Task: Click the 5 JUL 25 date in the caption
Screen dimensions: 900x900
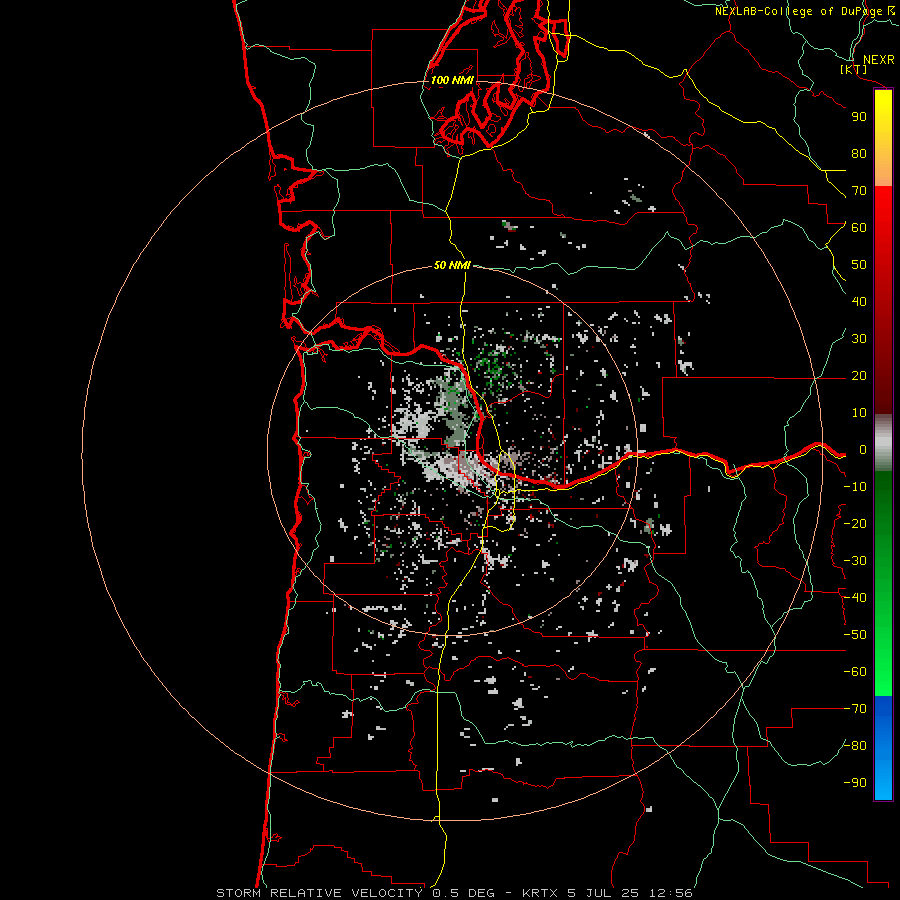Action: point(603,893)
